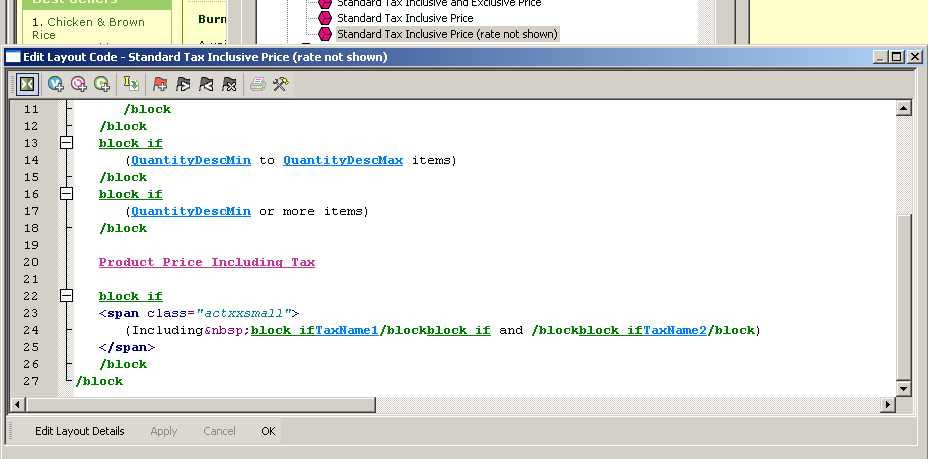Click the Edit Layout Details button
The width and height of the screenshot is (928, 459).
tap(80, 431)
